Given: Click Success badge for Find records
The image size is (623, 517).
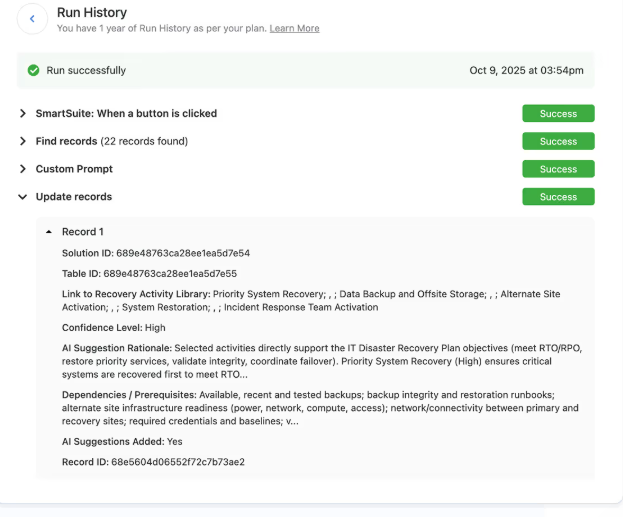Looking at the screenshot, I should point(558,141).
